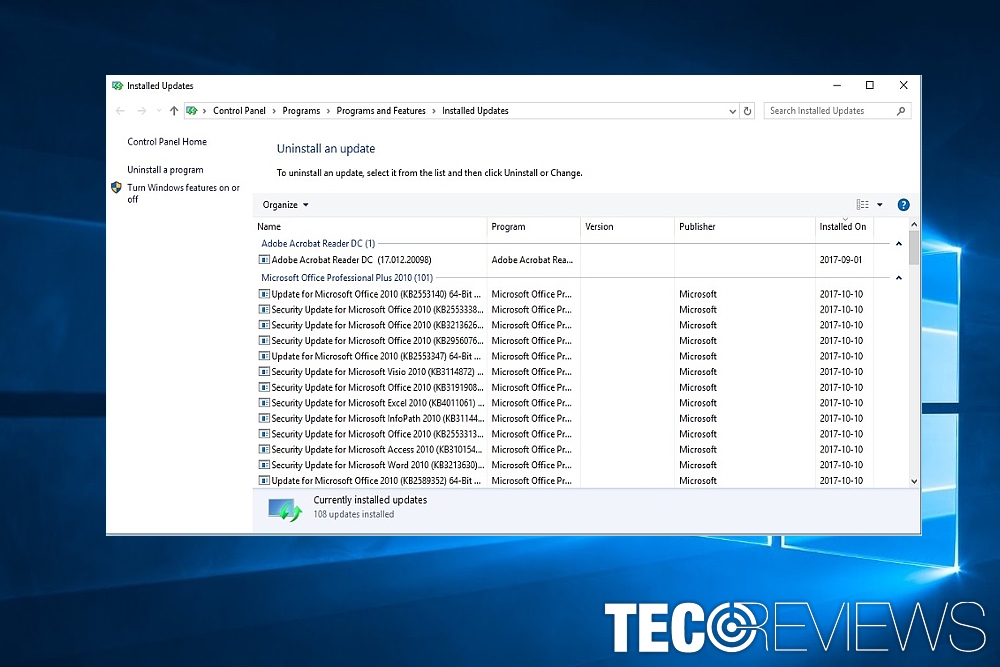Click the scroll down arrow of updates list
This screenshot has height=667, width=1000.
pyautogui.click(x=914, y=482)
